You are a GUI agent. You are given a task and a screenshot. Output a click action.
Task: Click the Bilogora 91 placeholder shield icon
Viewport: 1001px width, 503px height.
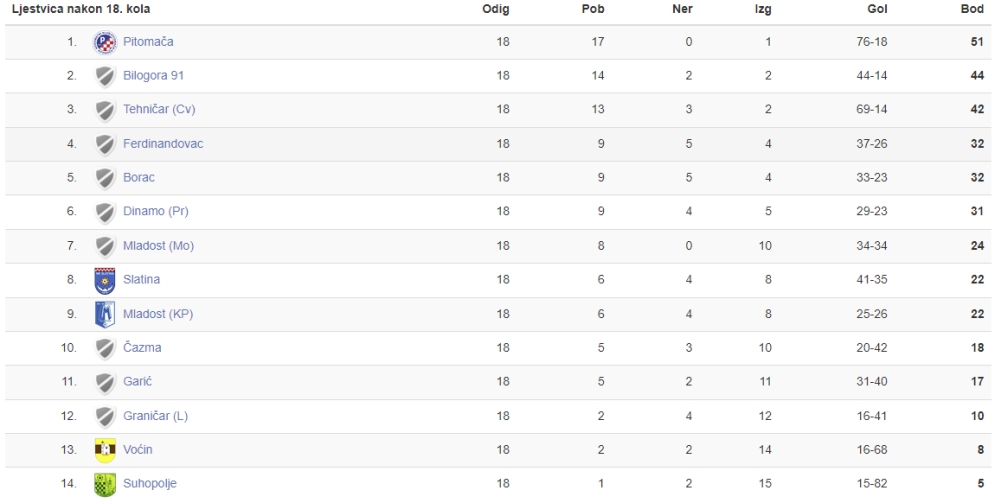[x=105, y=76]
